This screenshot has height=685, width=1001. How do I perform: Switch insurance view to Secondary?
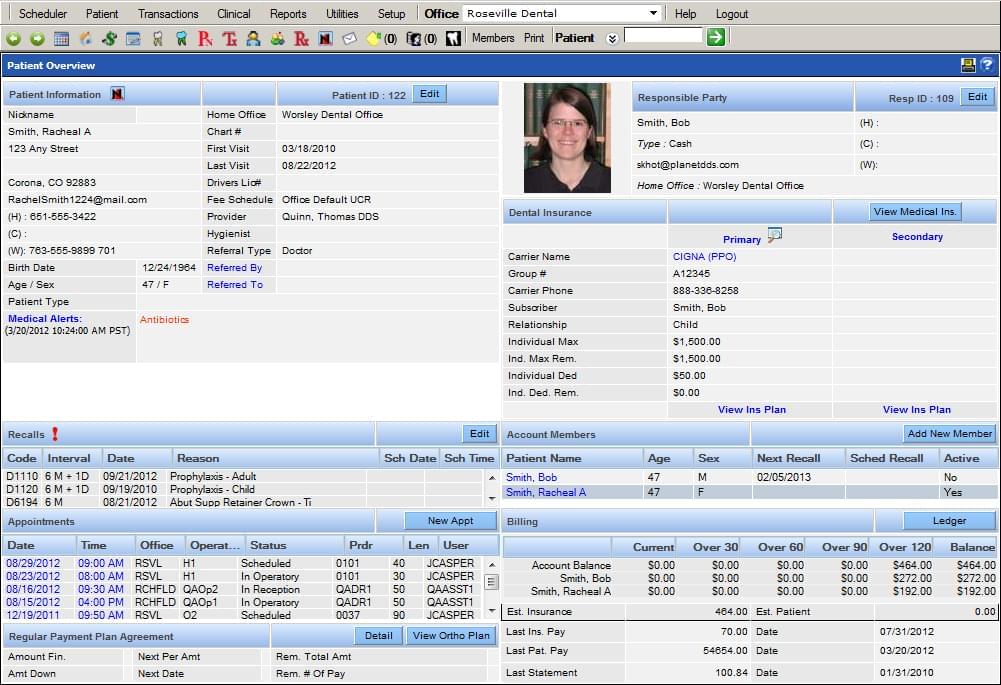916,236
